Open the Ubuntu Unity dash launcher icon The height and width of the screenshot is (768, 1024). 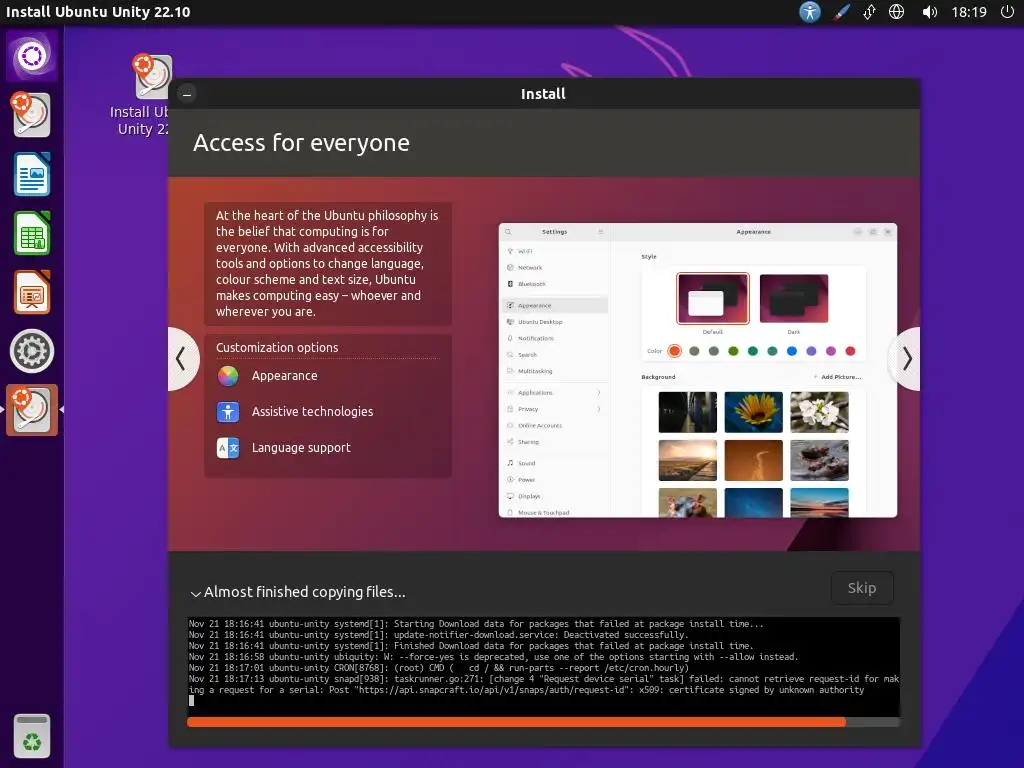click(x=31, y=56)
